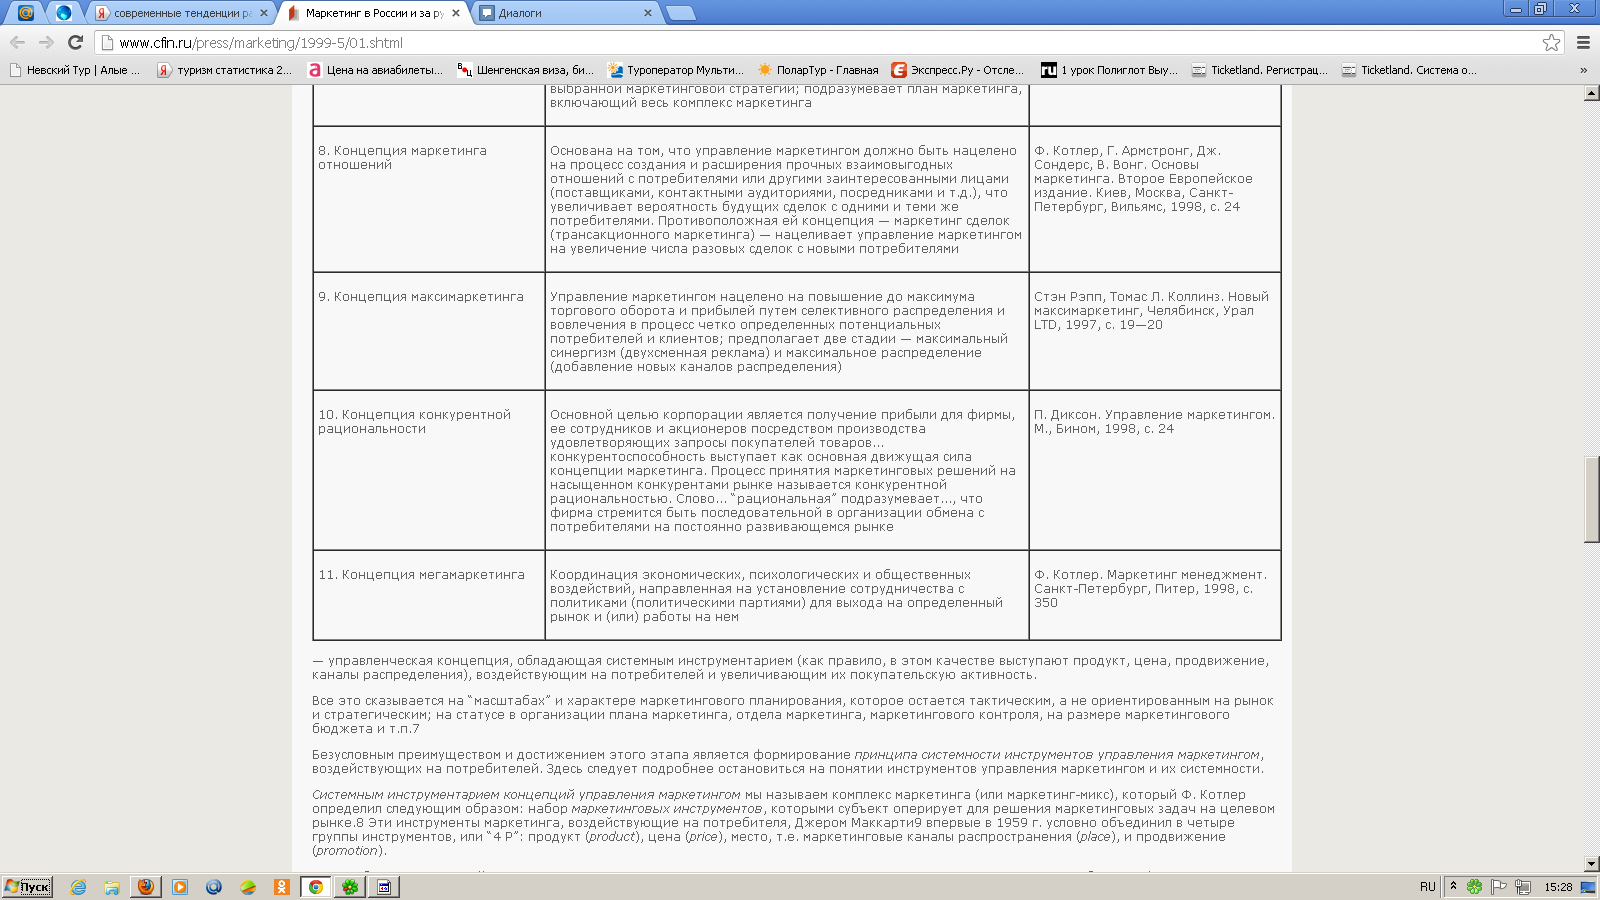This screenshot has height=900, width=1600.
Task: Open the 'Цена на авиабилеты' bookmark
Action: pyautogui.click(x=376, y=70)
